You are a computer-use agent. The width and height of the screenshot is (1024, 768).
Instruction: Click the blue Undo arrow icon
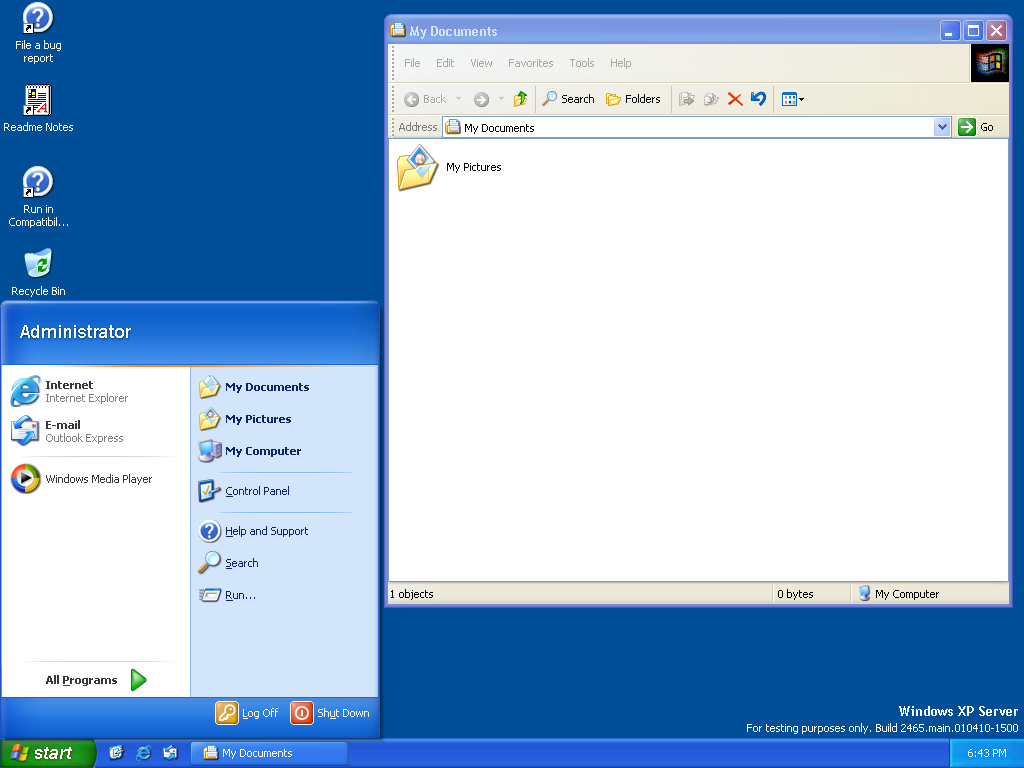(x=758, y=99)
